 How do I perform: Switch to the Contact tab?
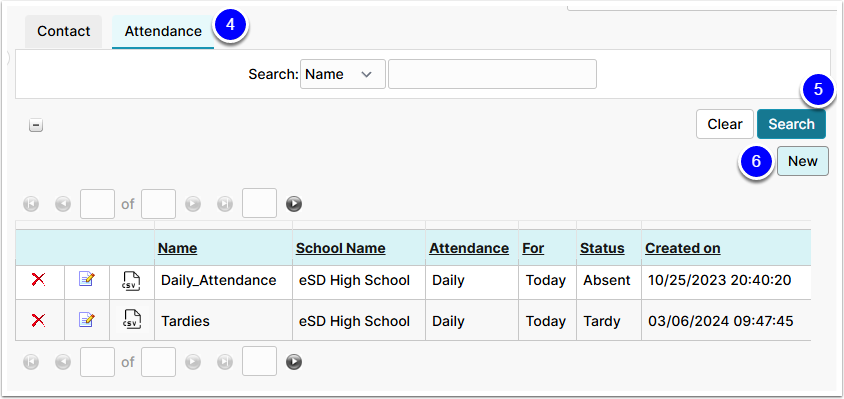pyautogui.click(x=64, y=31)
